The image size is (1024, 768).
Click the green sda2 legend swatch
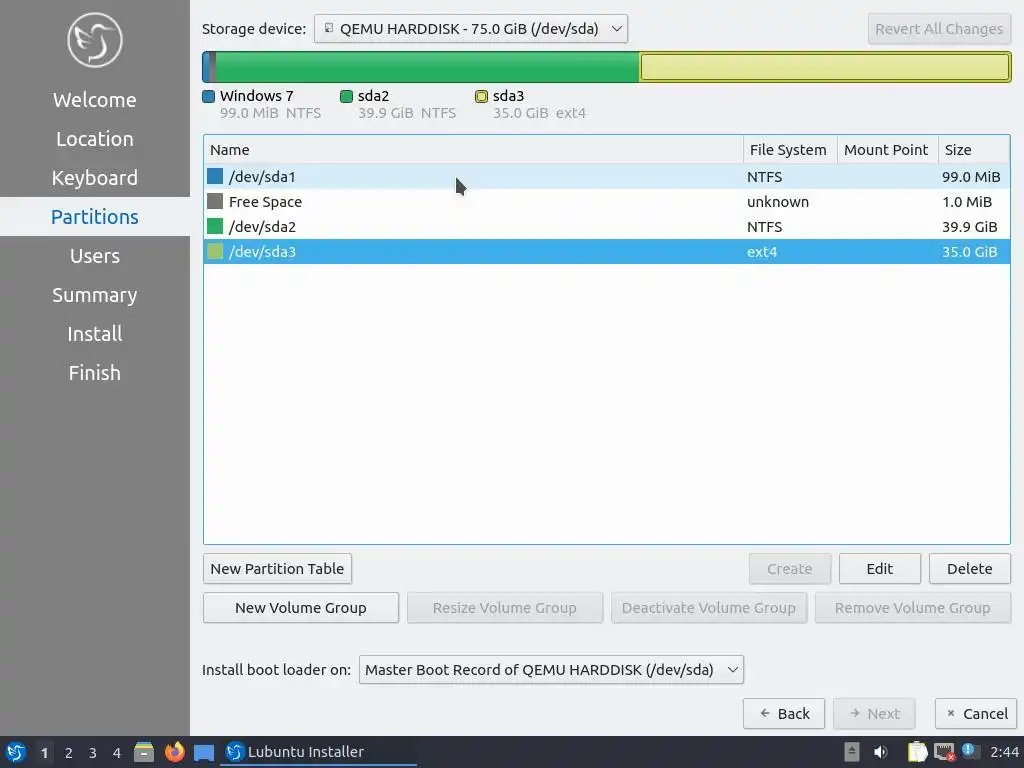click(x=346, y=97)
